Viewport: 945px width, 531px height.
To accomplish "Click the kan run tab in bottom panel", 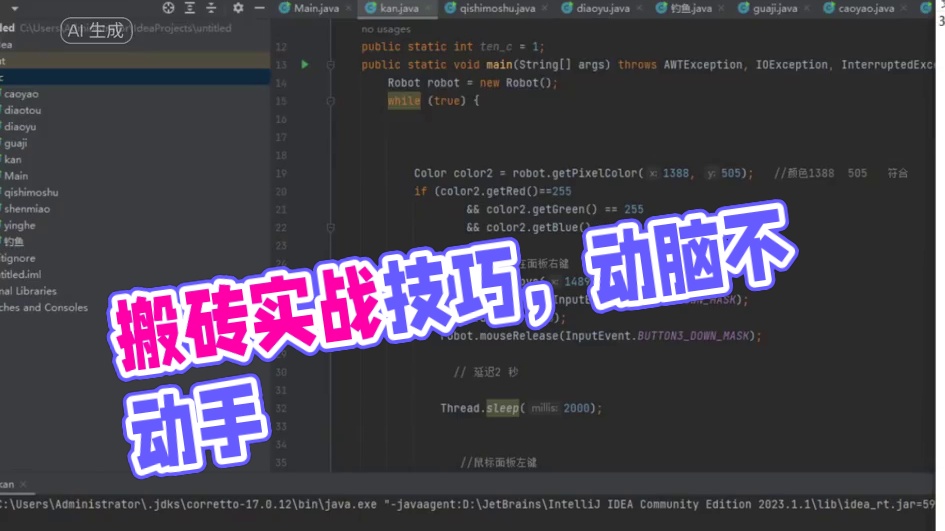I will point(10,483).
